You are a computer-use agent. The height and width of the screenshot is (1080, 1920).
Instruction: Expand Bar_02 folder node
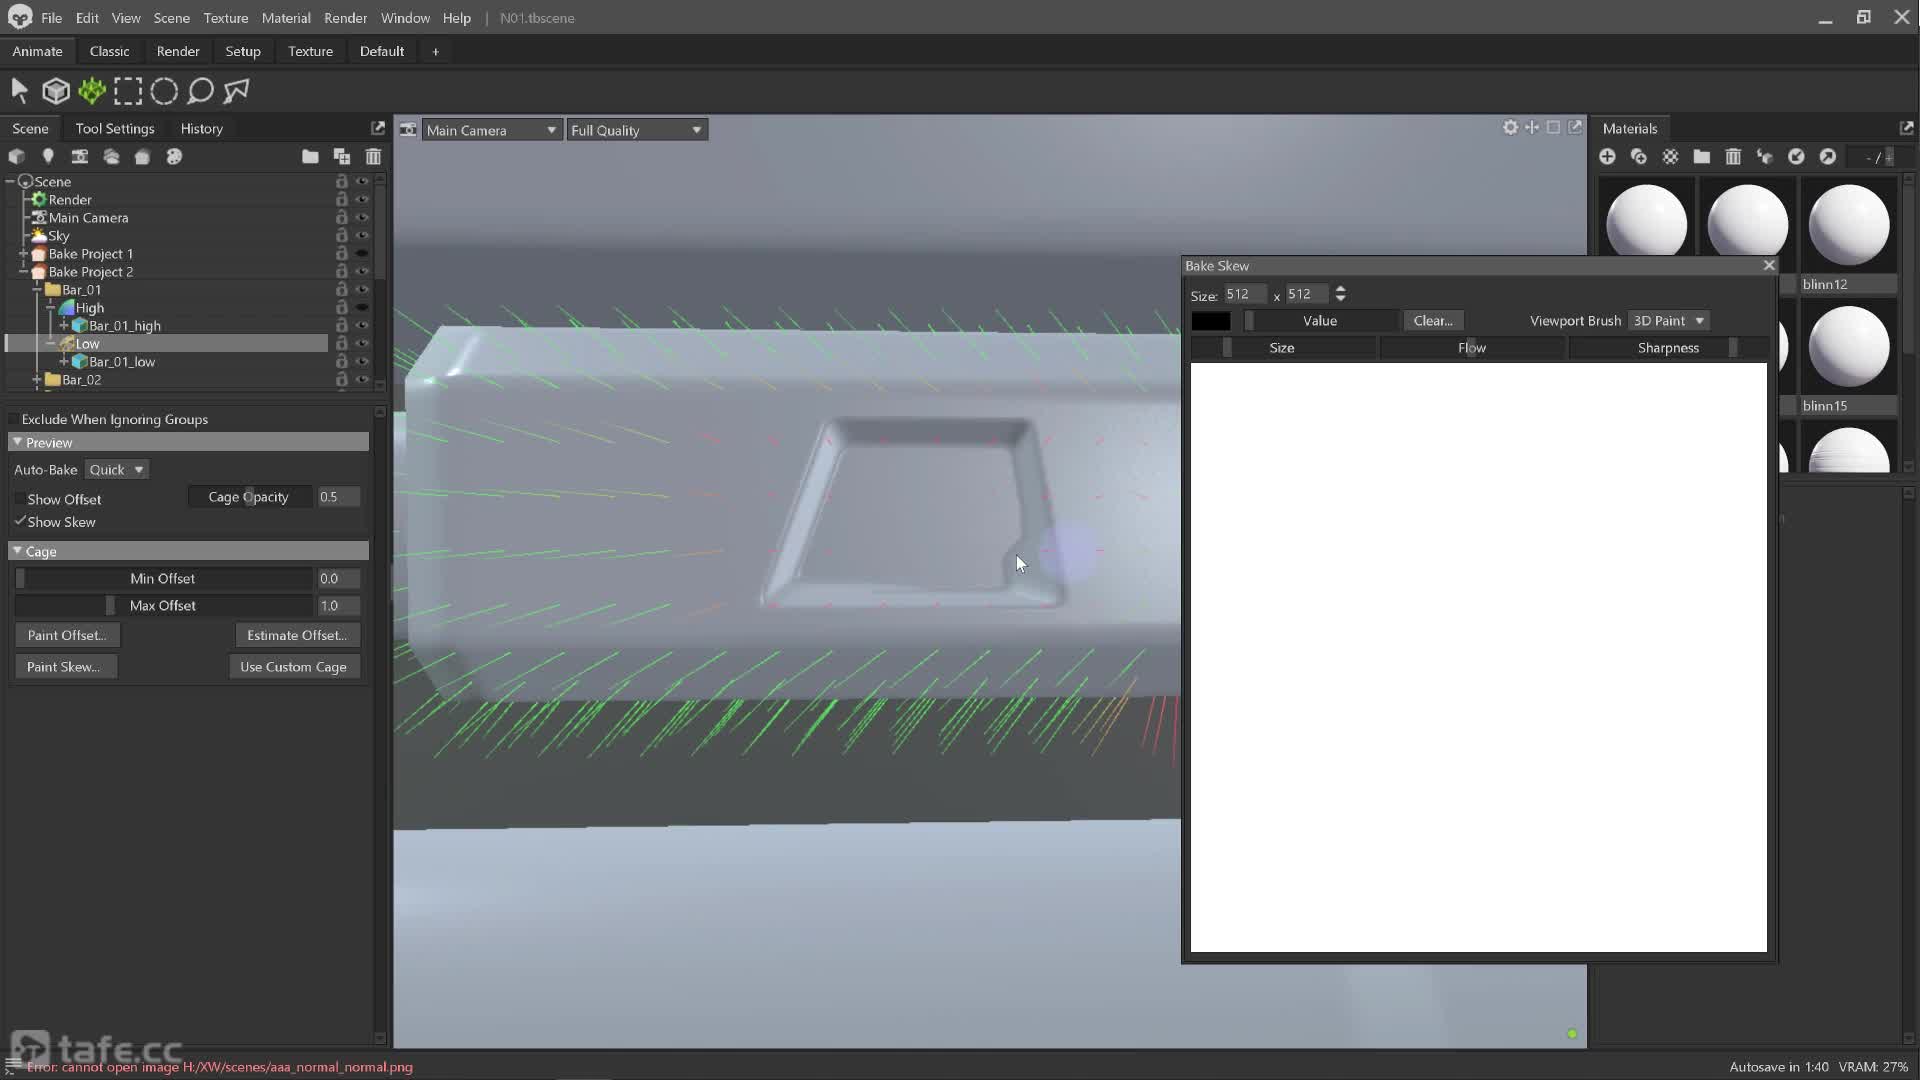37,380
